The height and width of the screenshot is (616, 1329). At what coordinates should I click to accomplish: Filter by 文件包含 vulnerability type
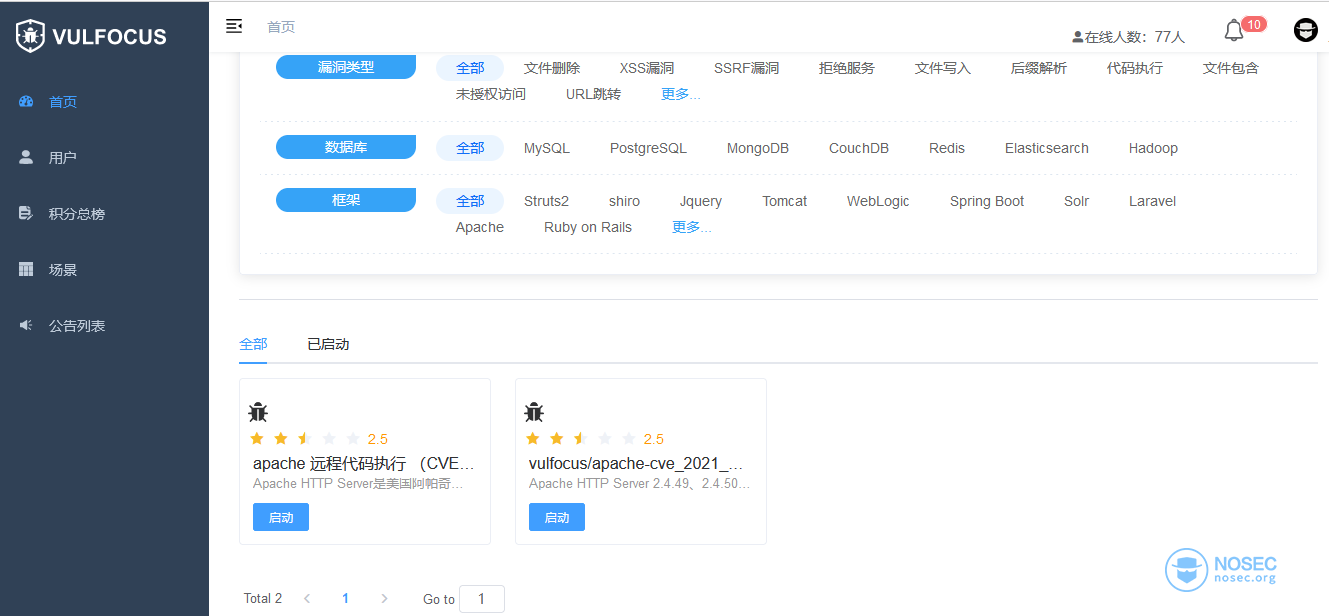(1231, 68)
